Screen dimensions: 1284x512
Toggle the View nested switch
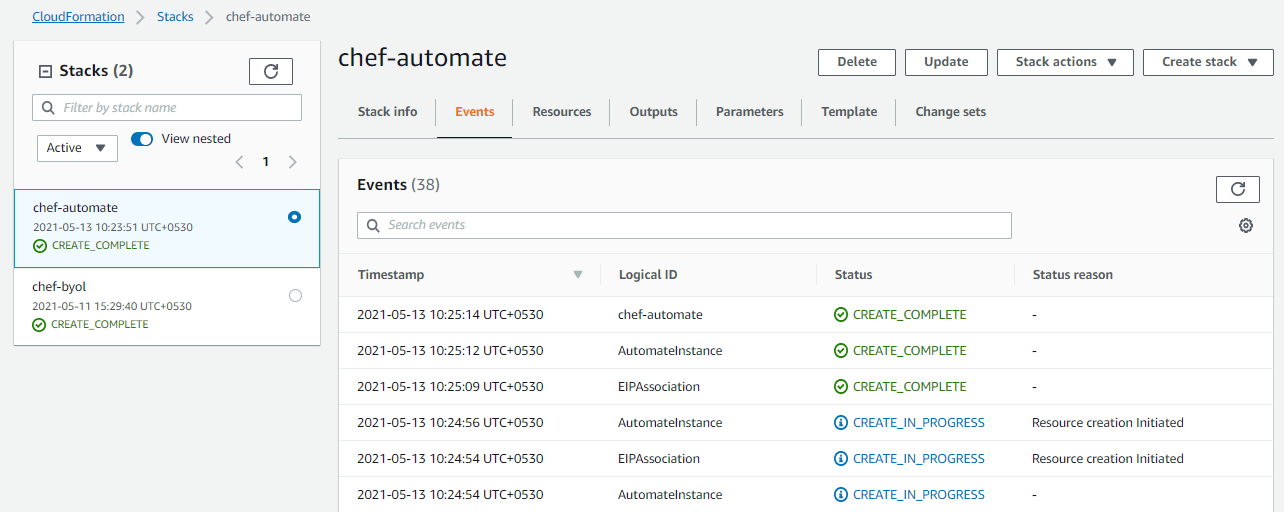tap(142, 139)
